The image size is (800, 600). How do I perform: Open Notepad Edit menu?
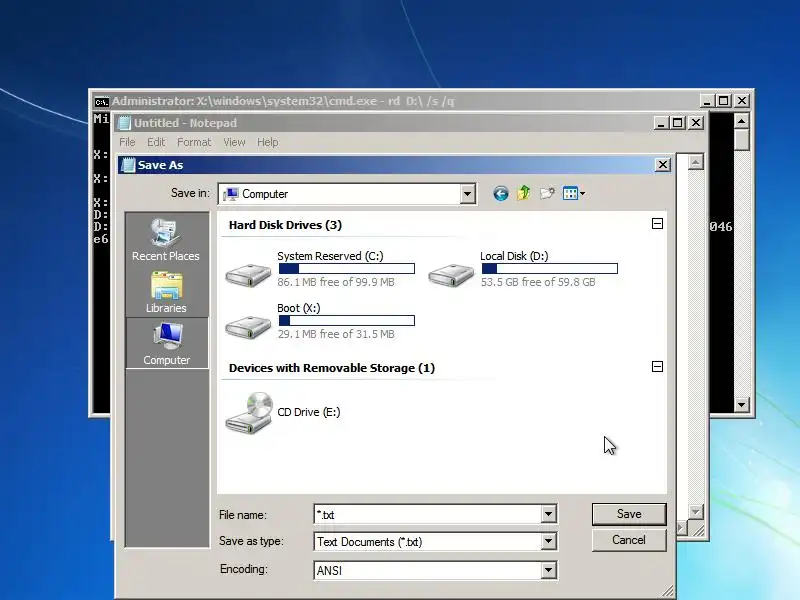[x=156, y=142]
